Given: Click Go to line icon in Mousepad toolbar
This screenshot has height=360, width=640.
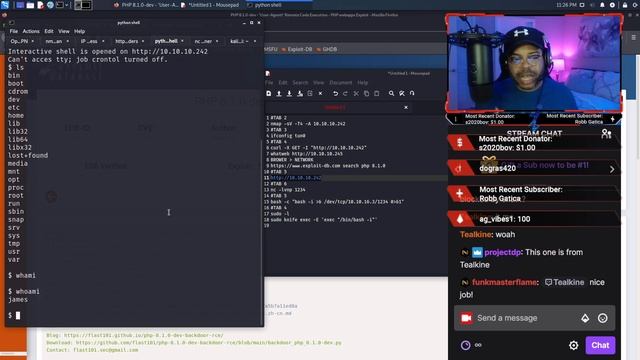Looking at the screenshot, I should click(x=412, y=93).
